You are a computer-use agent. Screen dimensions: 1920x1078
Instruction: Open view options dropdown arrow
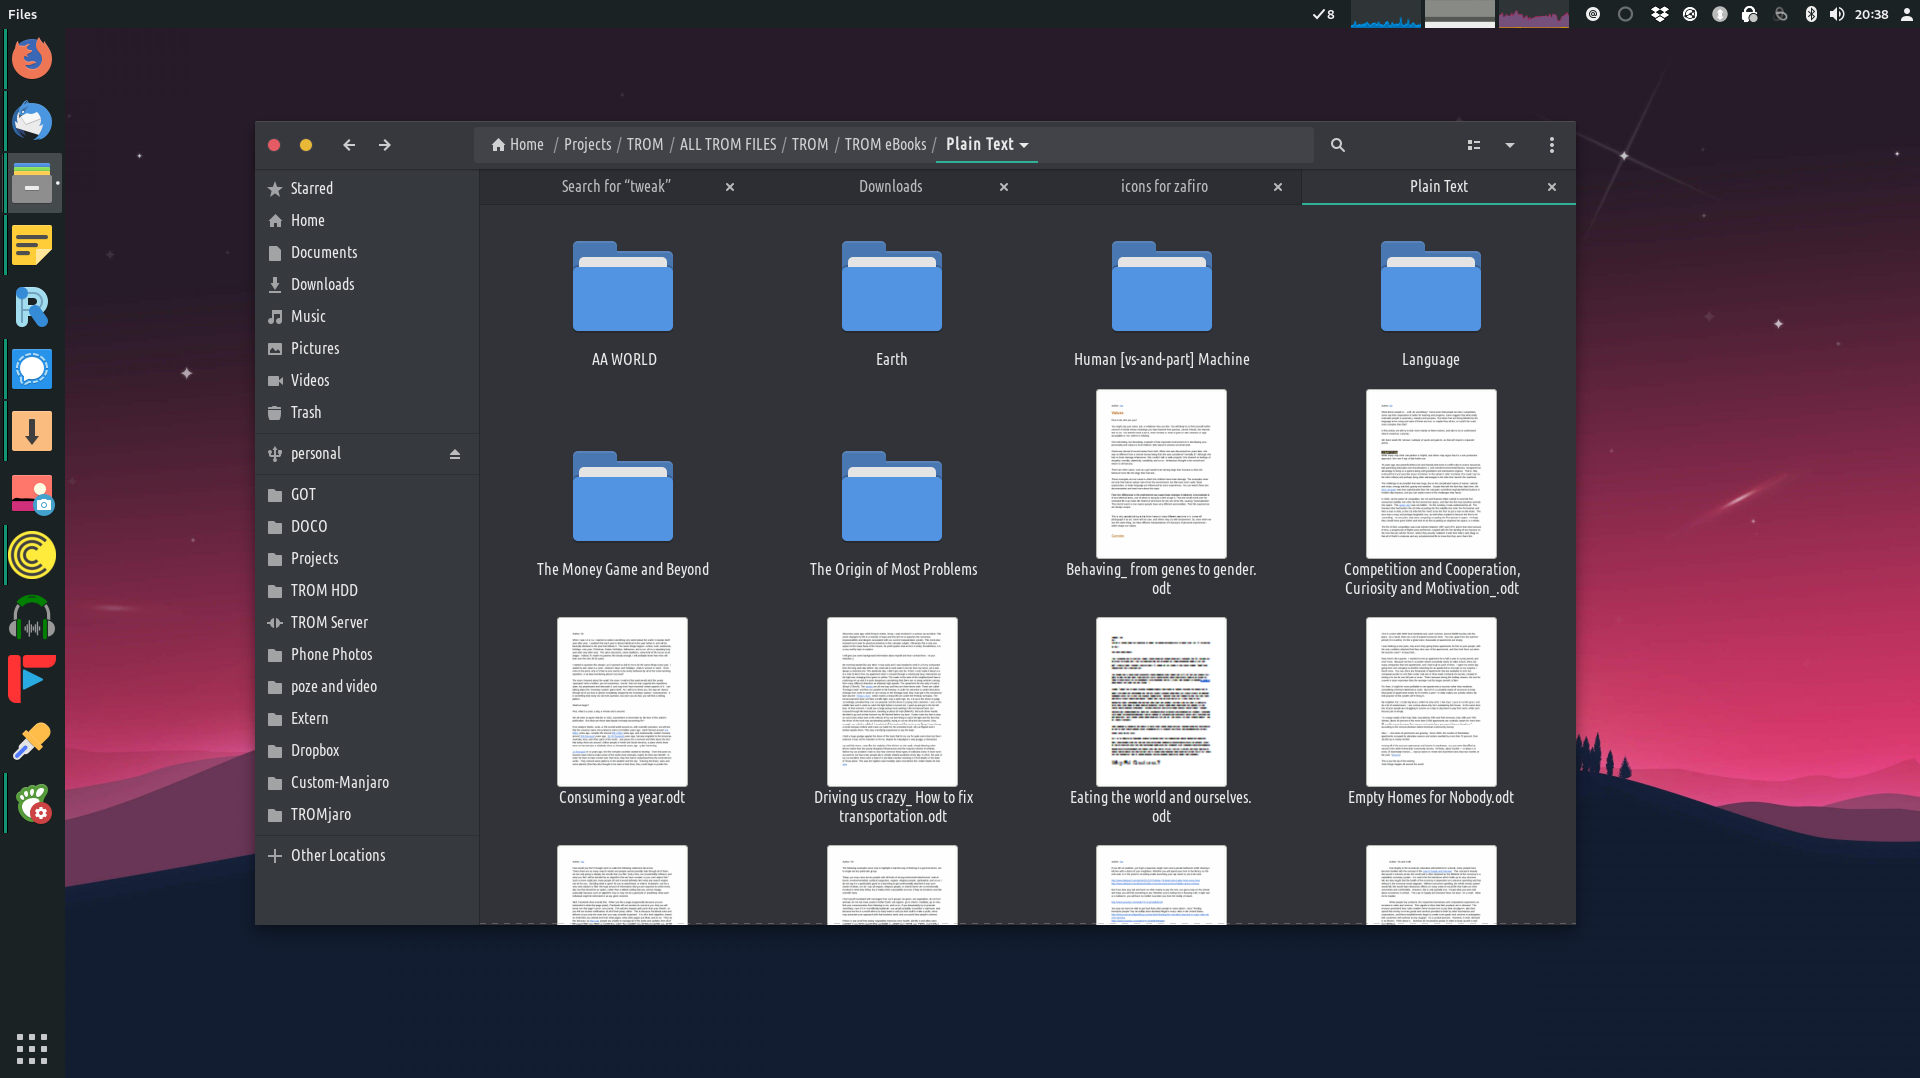(x=1510, y=145)
